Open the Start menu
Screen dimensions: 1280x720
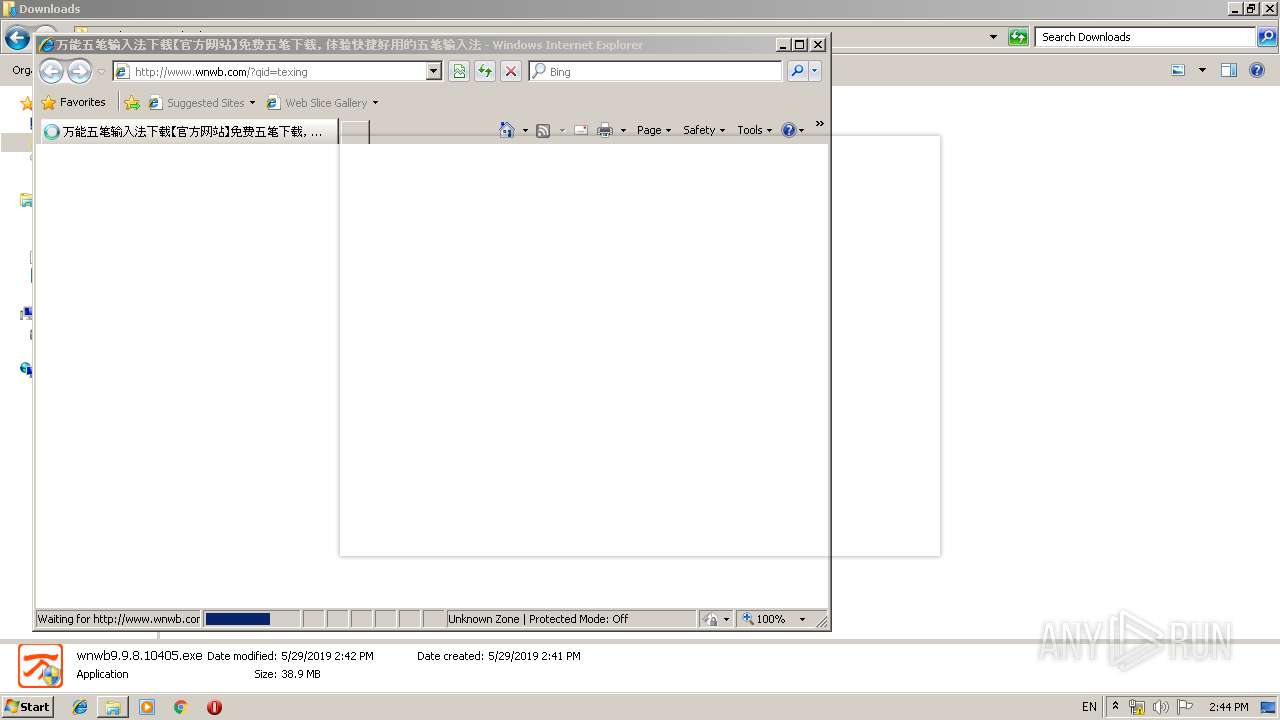click(x=27, y=706)
